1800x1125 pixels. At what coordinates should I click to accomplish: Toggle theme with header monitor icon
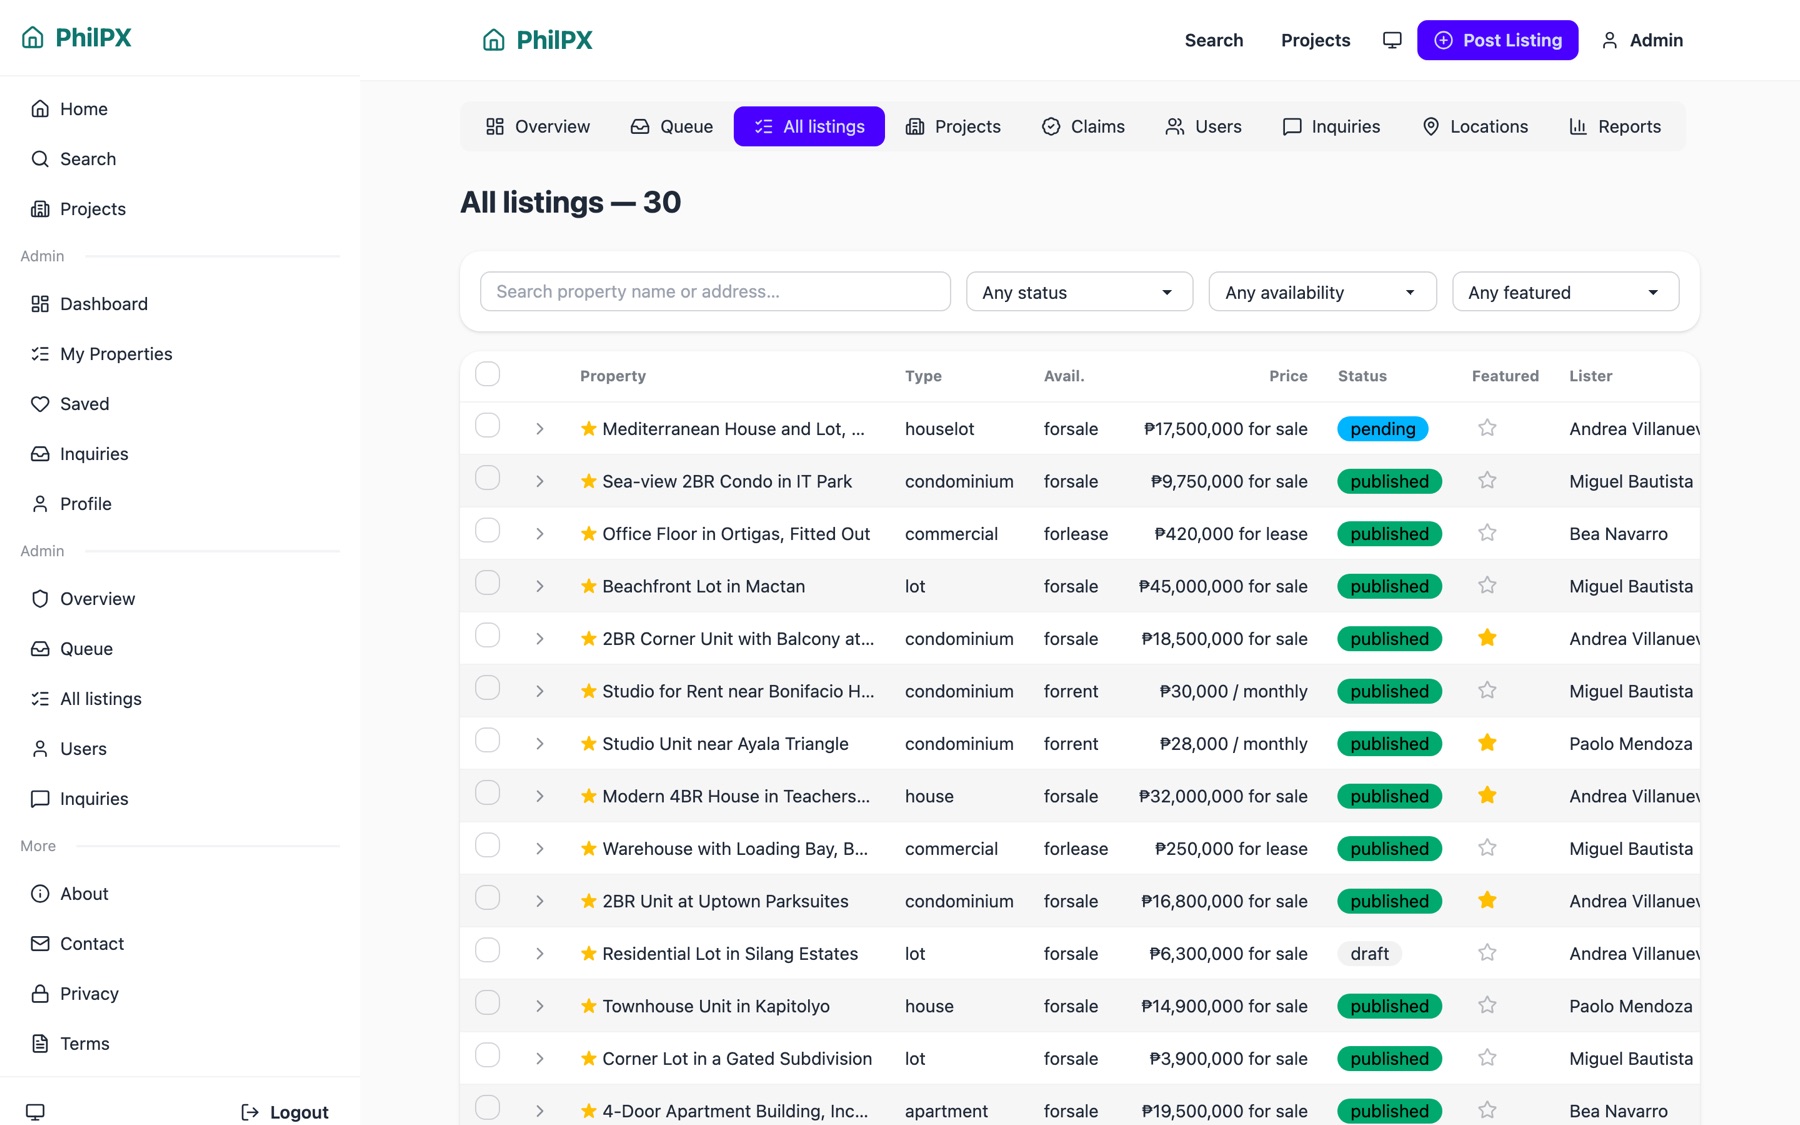(x=1391, y=40)
